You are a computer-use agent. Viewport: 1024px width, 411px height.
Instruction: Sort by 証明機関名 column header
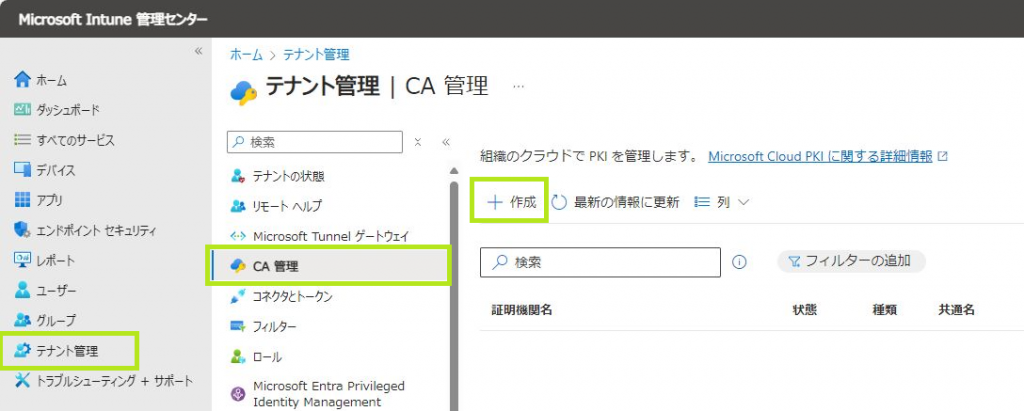(522, 310)
